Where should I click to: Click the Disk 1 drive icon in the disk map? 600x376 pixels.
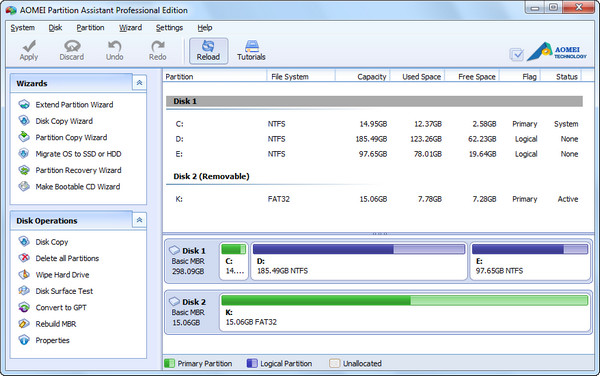[x=174, y=250]
